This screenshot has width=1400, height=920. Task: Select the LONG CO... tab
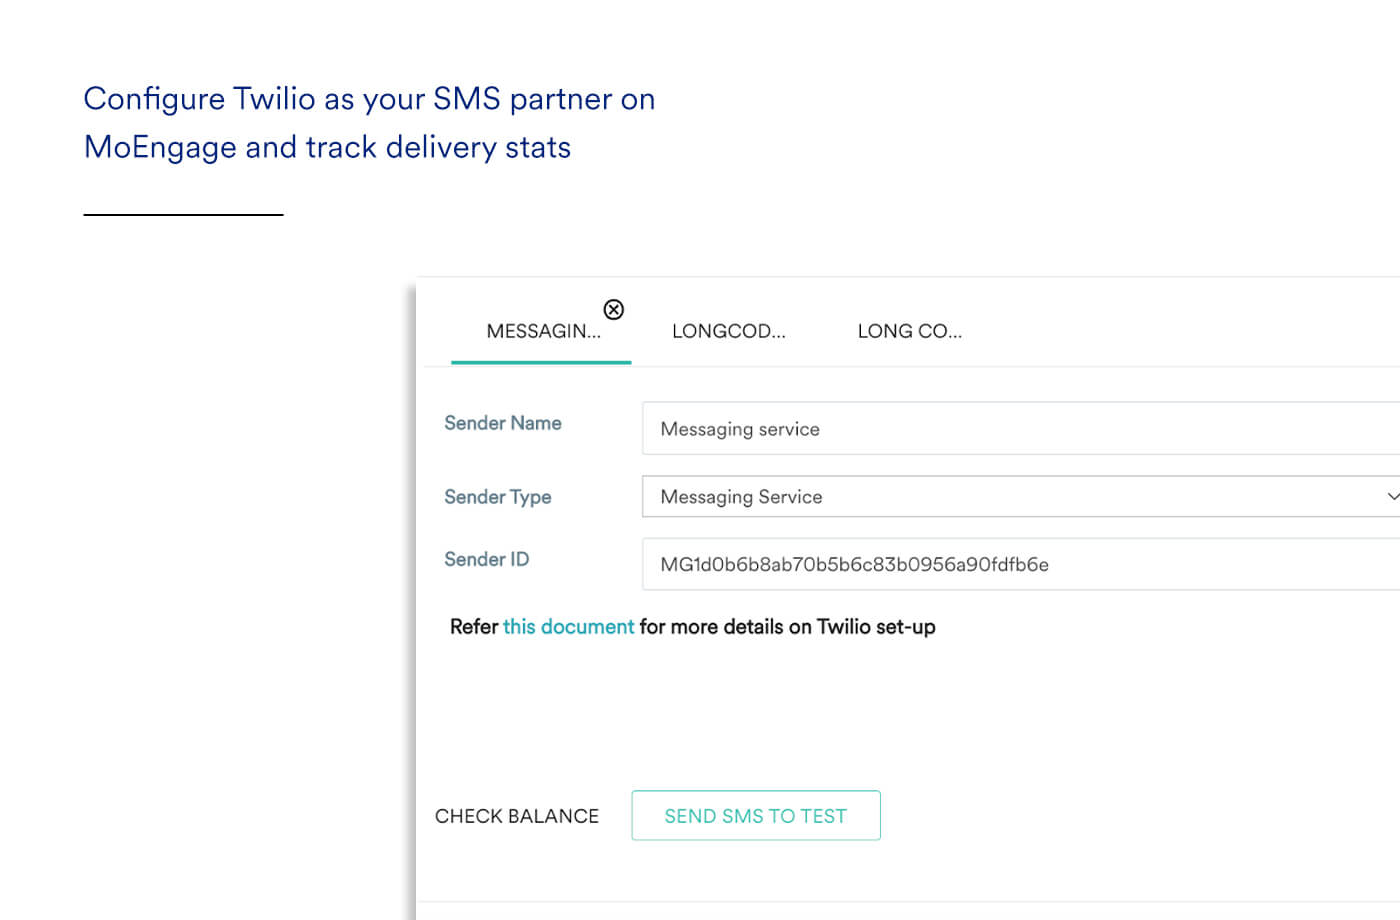(x=909, y=331)
